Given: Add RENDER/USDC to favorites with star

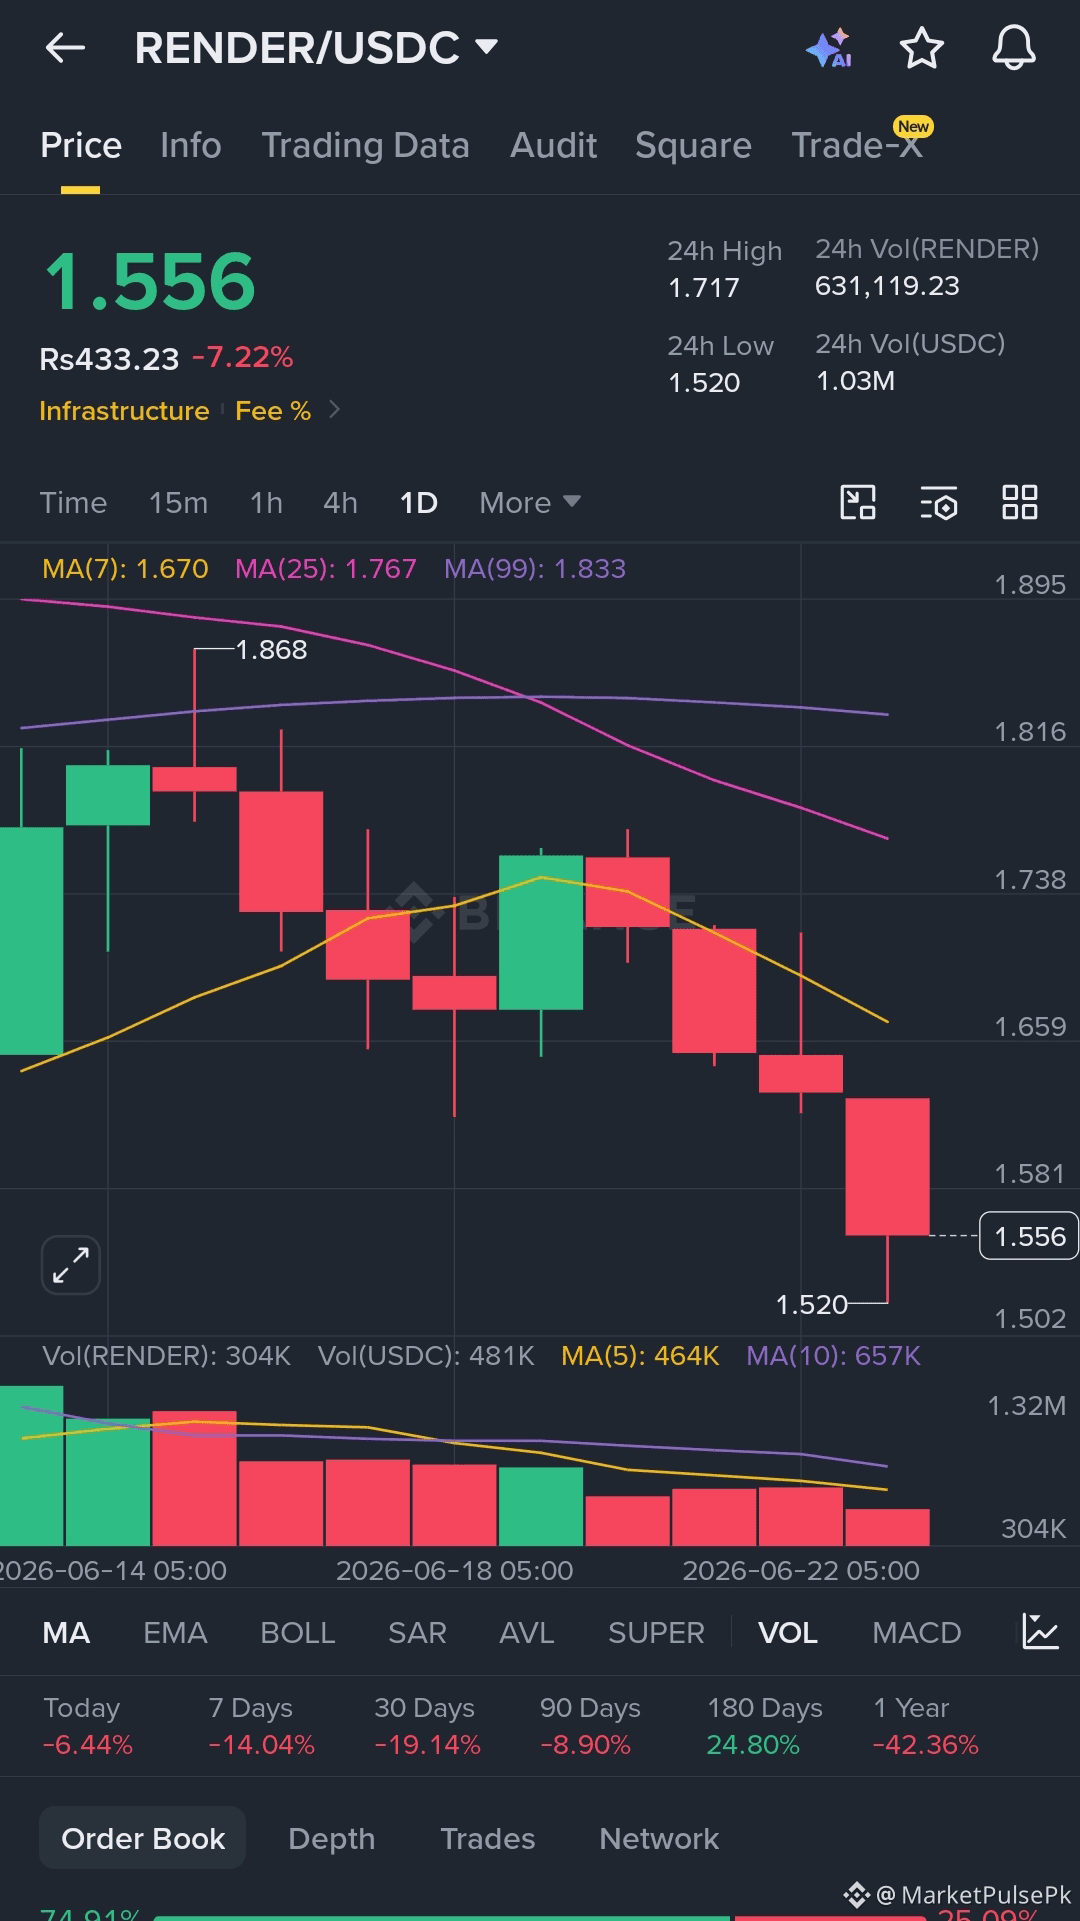Looking at the screenshot, I should (921, 47).
